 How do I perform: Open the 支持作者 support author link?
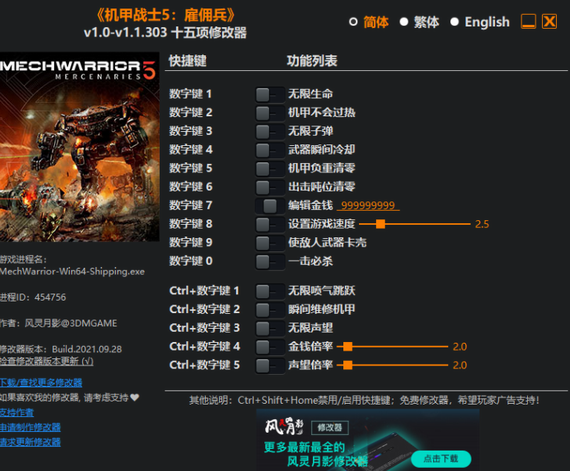tap(17, 412)
